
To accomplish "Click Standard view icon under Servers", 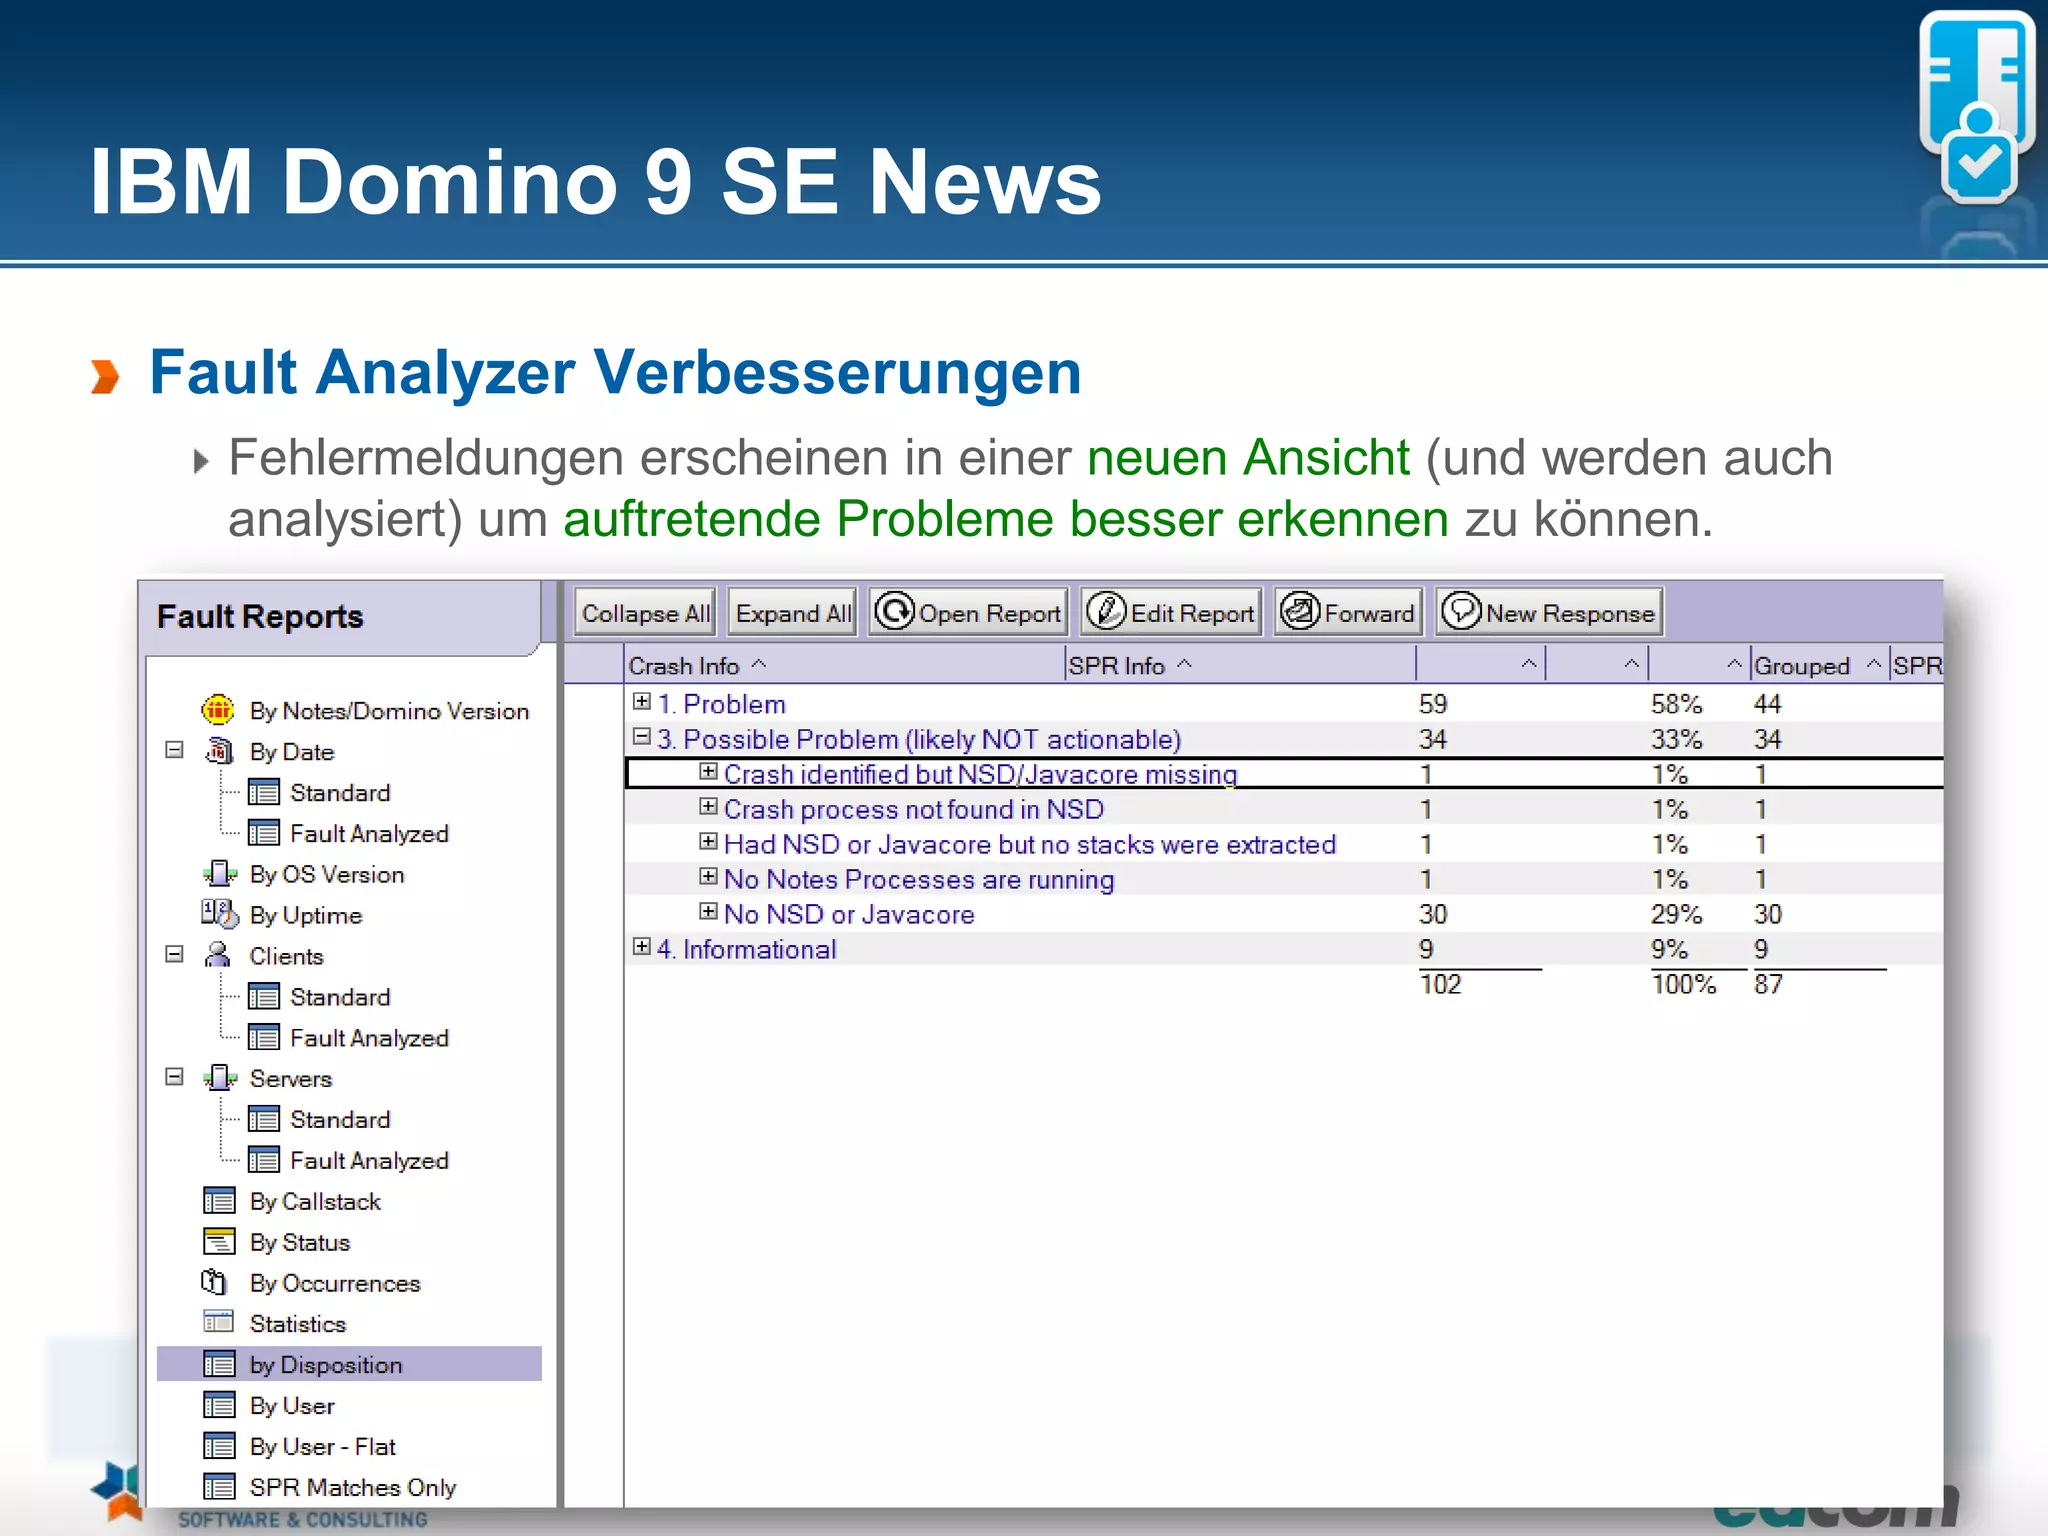I will [x=263, y=1119].
